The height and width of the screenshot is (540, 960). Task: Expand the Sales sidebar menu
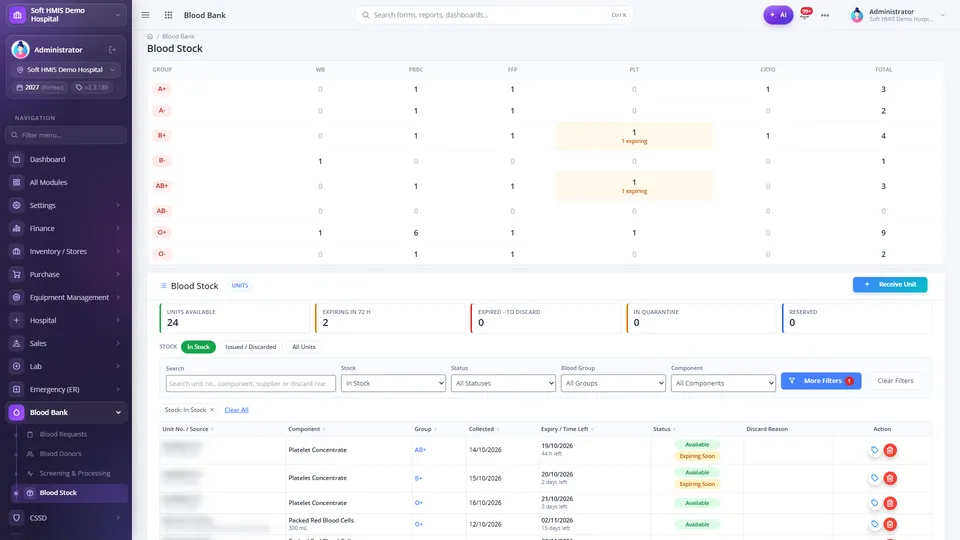[66, 343]
